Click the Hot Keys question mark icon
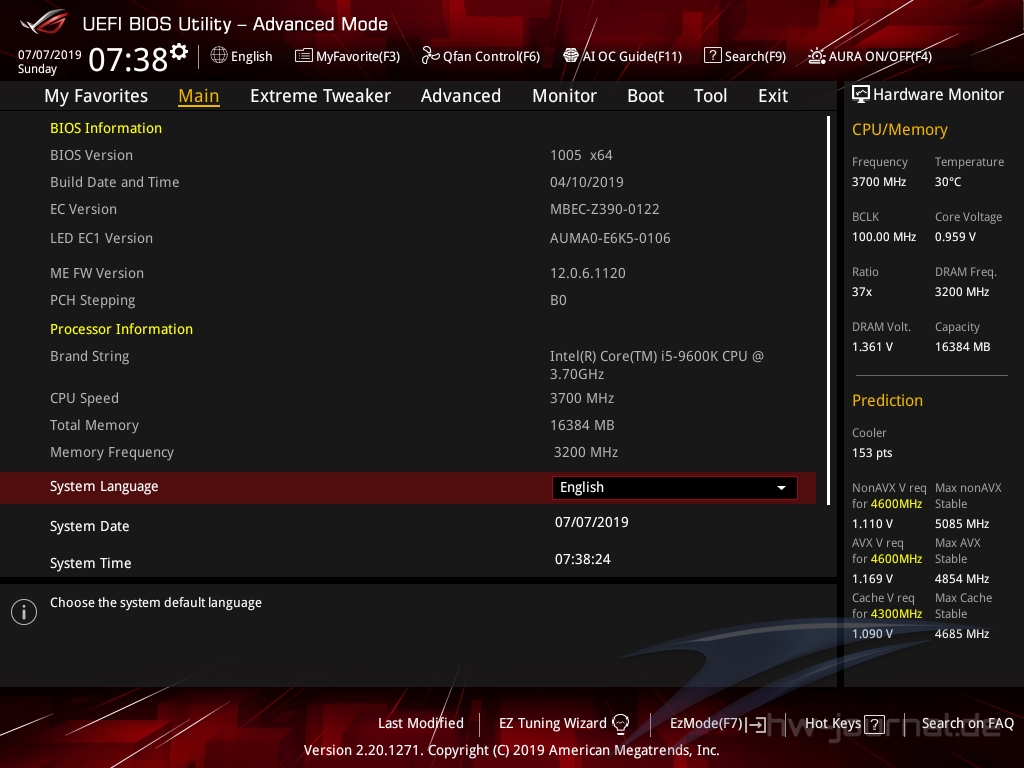Viewport: 1024px width, 768px height. click(874, 724)
